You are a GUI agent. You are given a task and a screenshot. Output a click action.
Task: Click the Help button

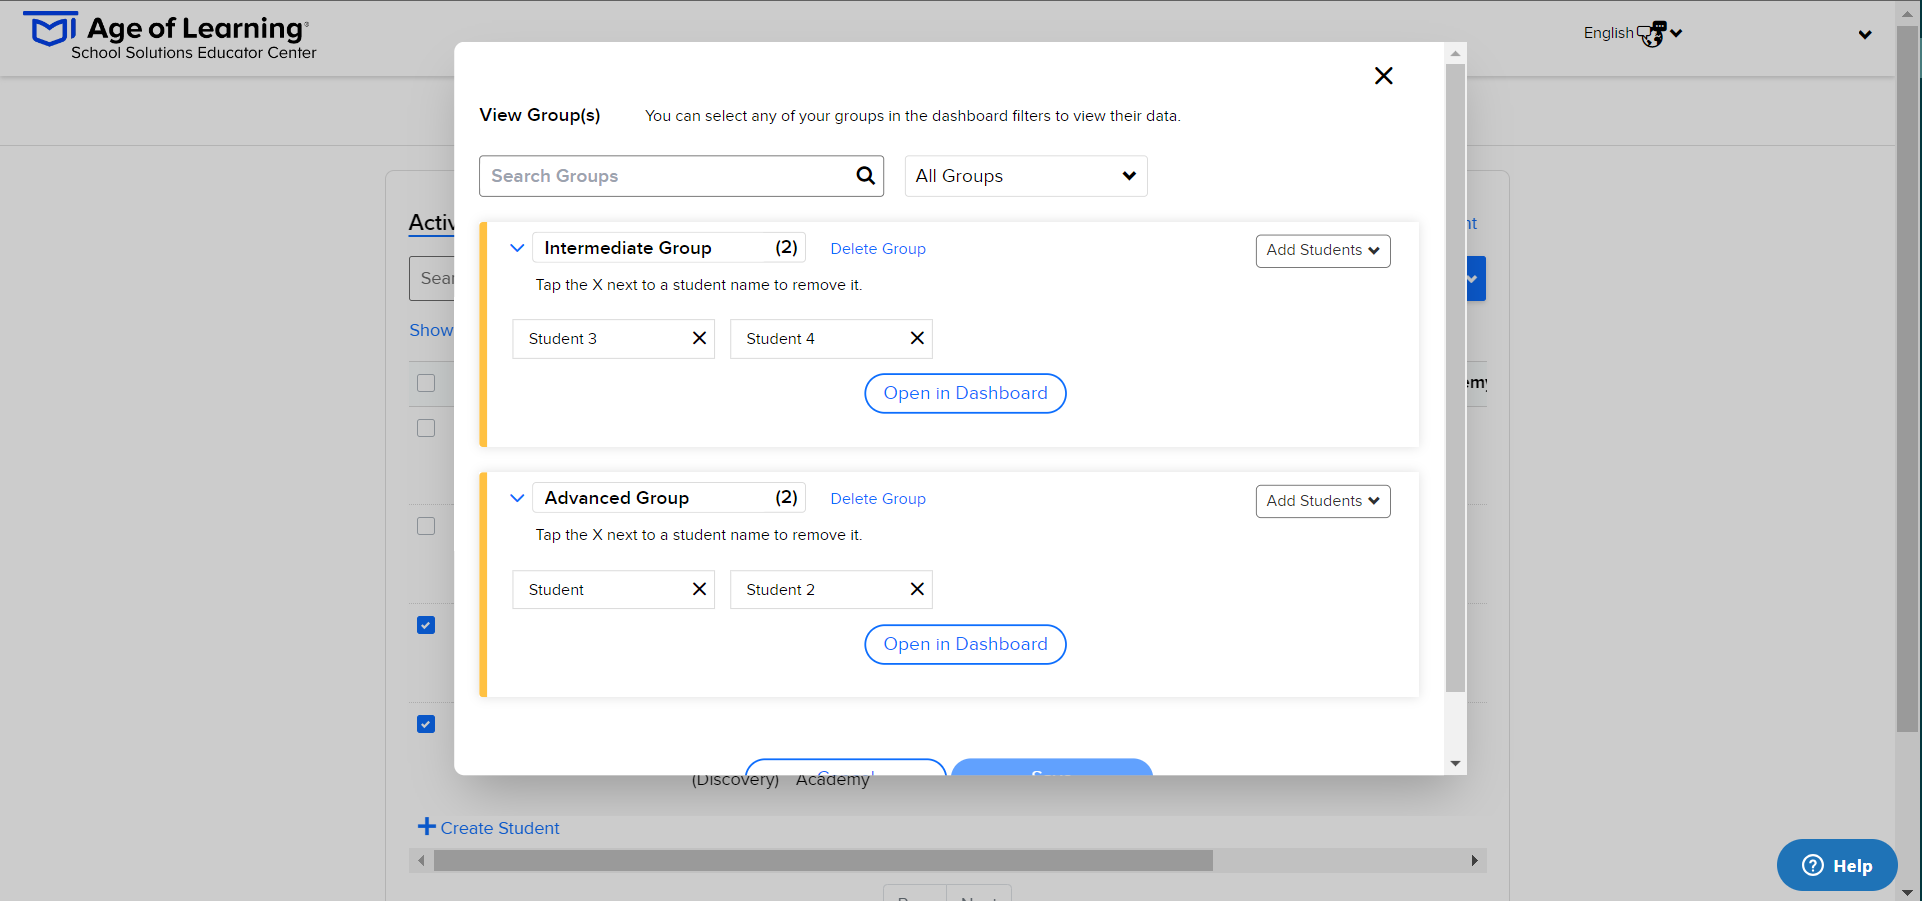click(x=1837, y=865)
